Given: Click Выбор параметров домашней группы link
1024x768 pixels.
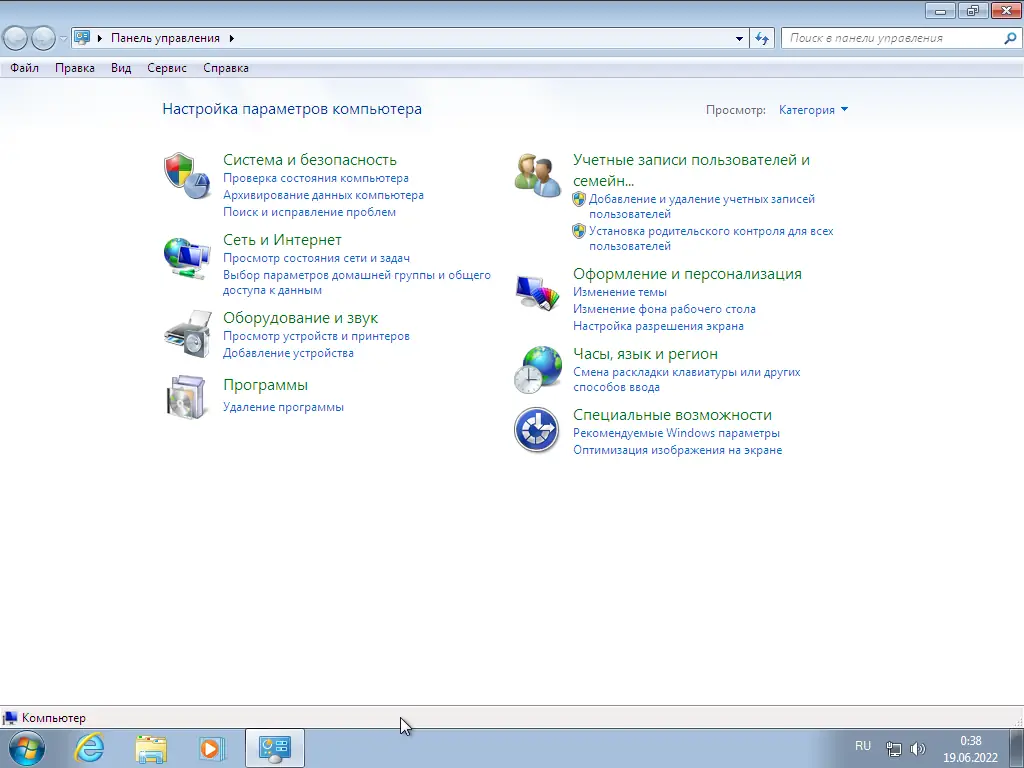Looking at the screenshot, I should (x=357, y=282).
